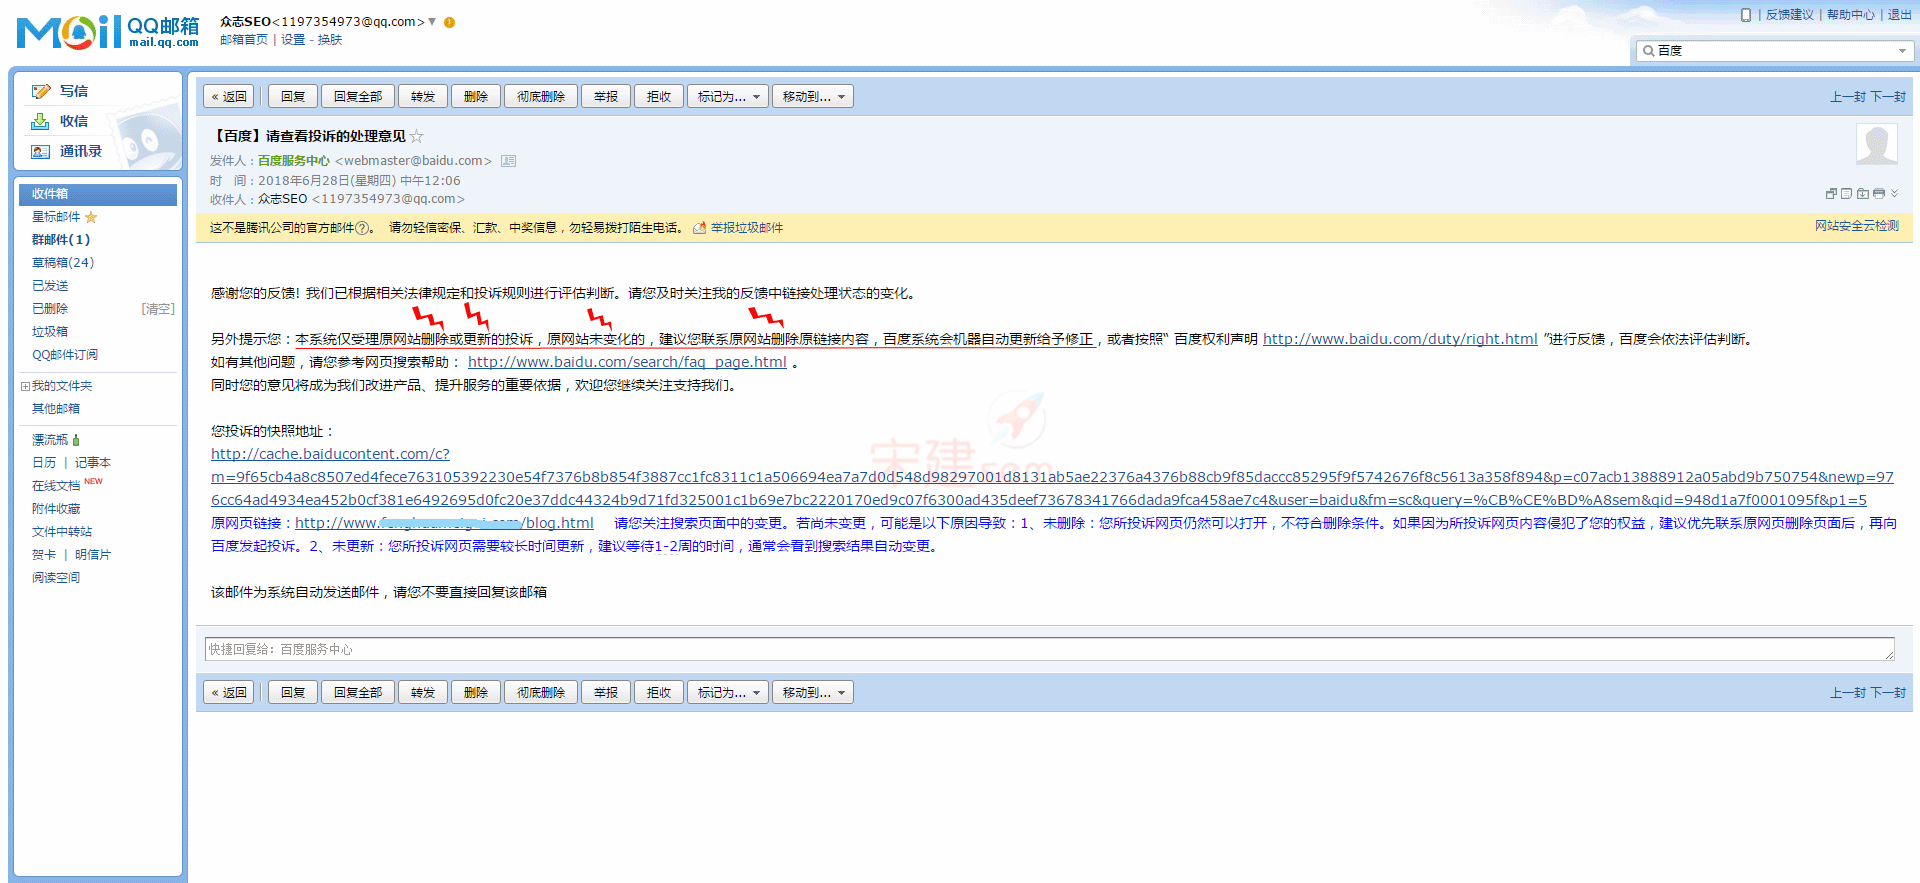Click the help question mark after 官方邮件
Image resolution: width=1920 pixels, height=883 pixels.
pos(362,228)
